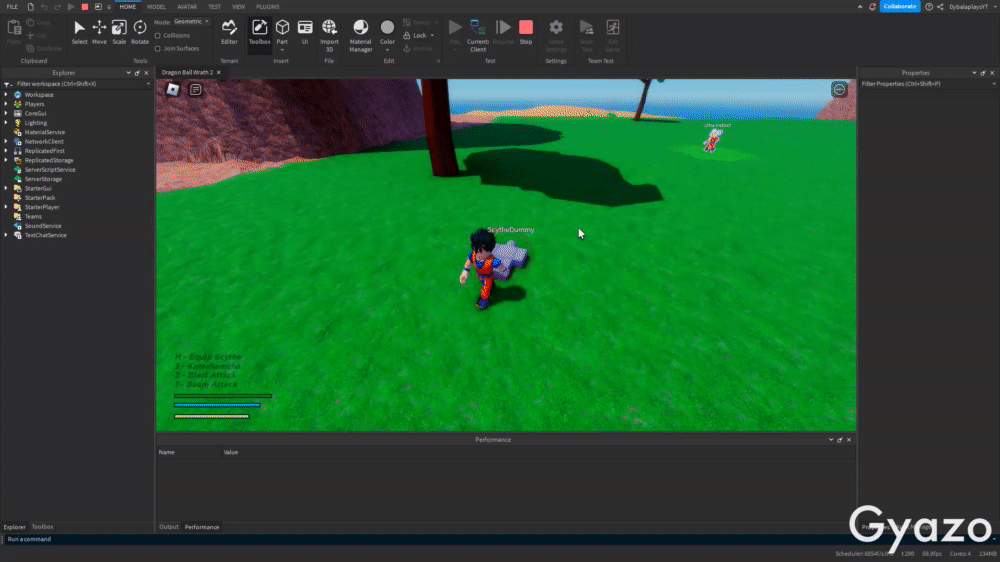
Task: Click Import 3D
Action: [x=329, y=35]
